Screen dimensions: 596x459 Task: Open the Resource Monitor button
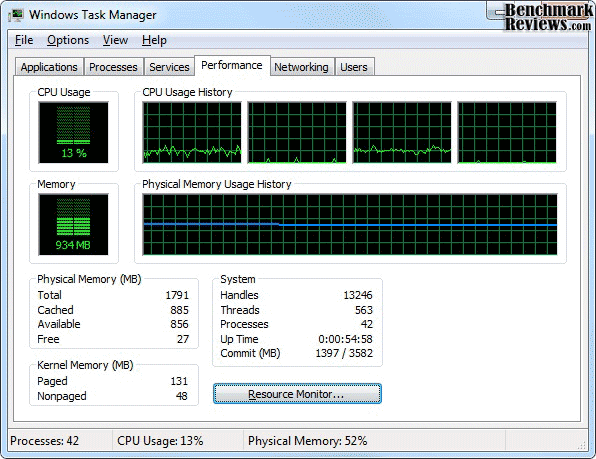coord(297,394)
